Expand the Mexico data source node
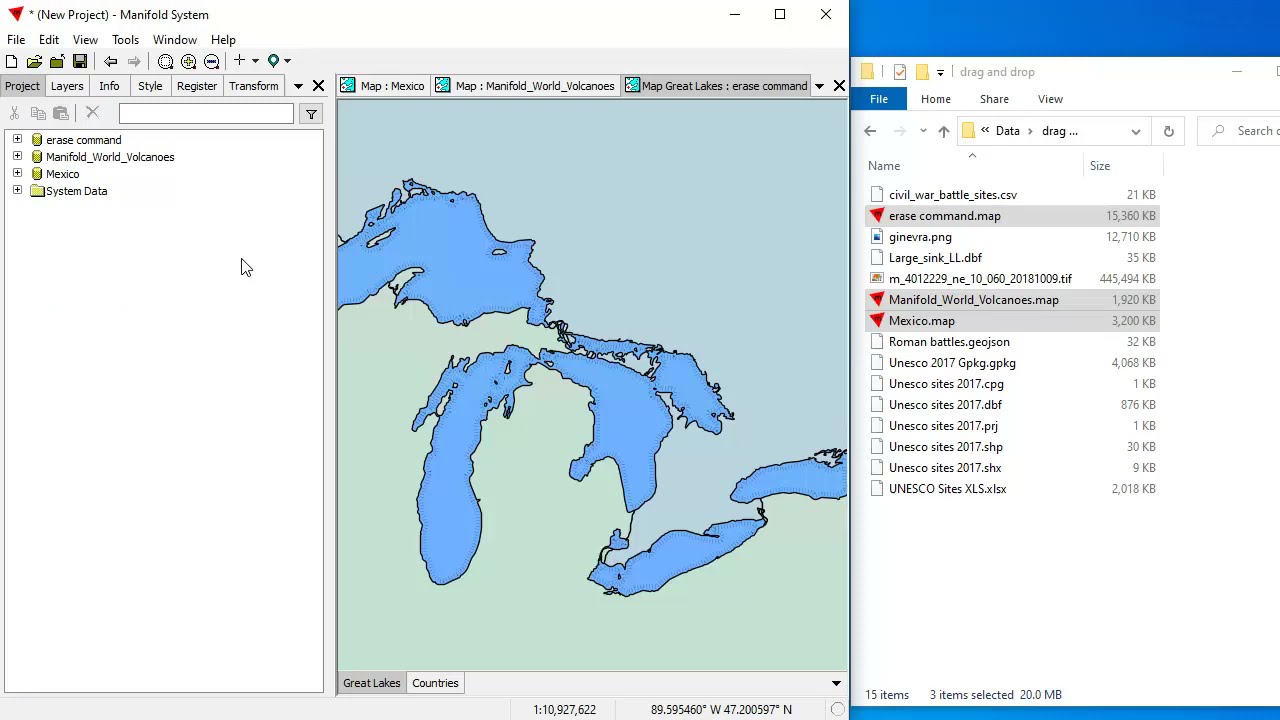This screenshot has height=720, width=1280. 17,174
